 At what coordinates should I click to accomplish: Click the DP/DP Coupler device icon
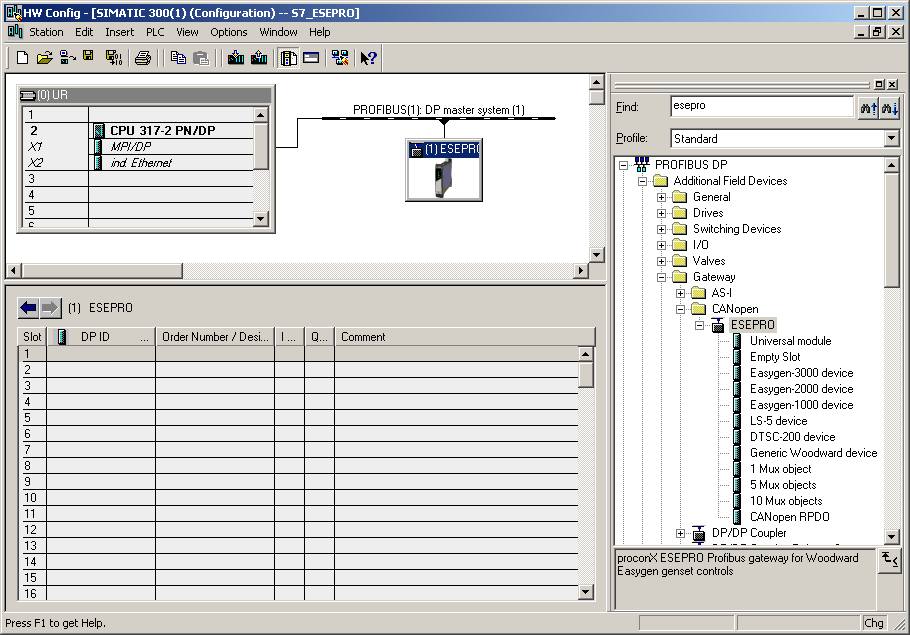(x=699, y=533)
